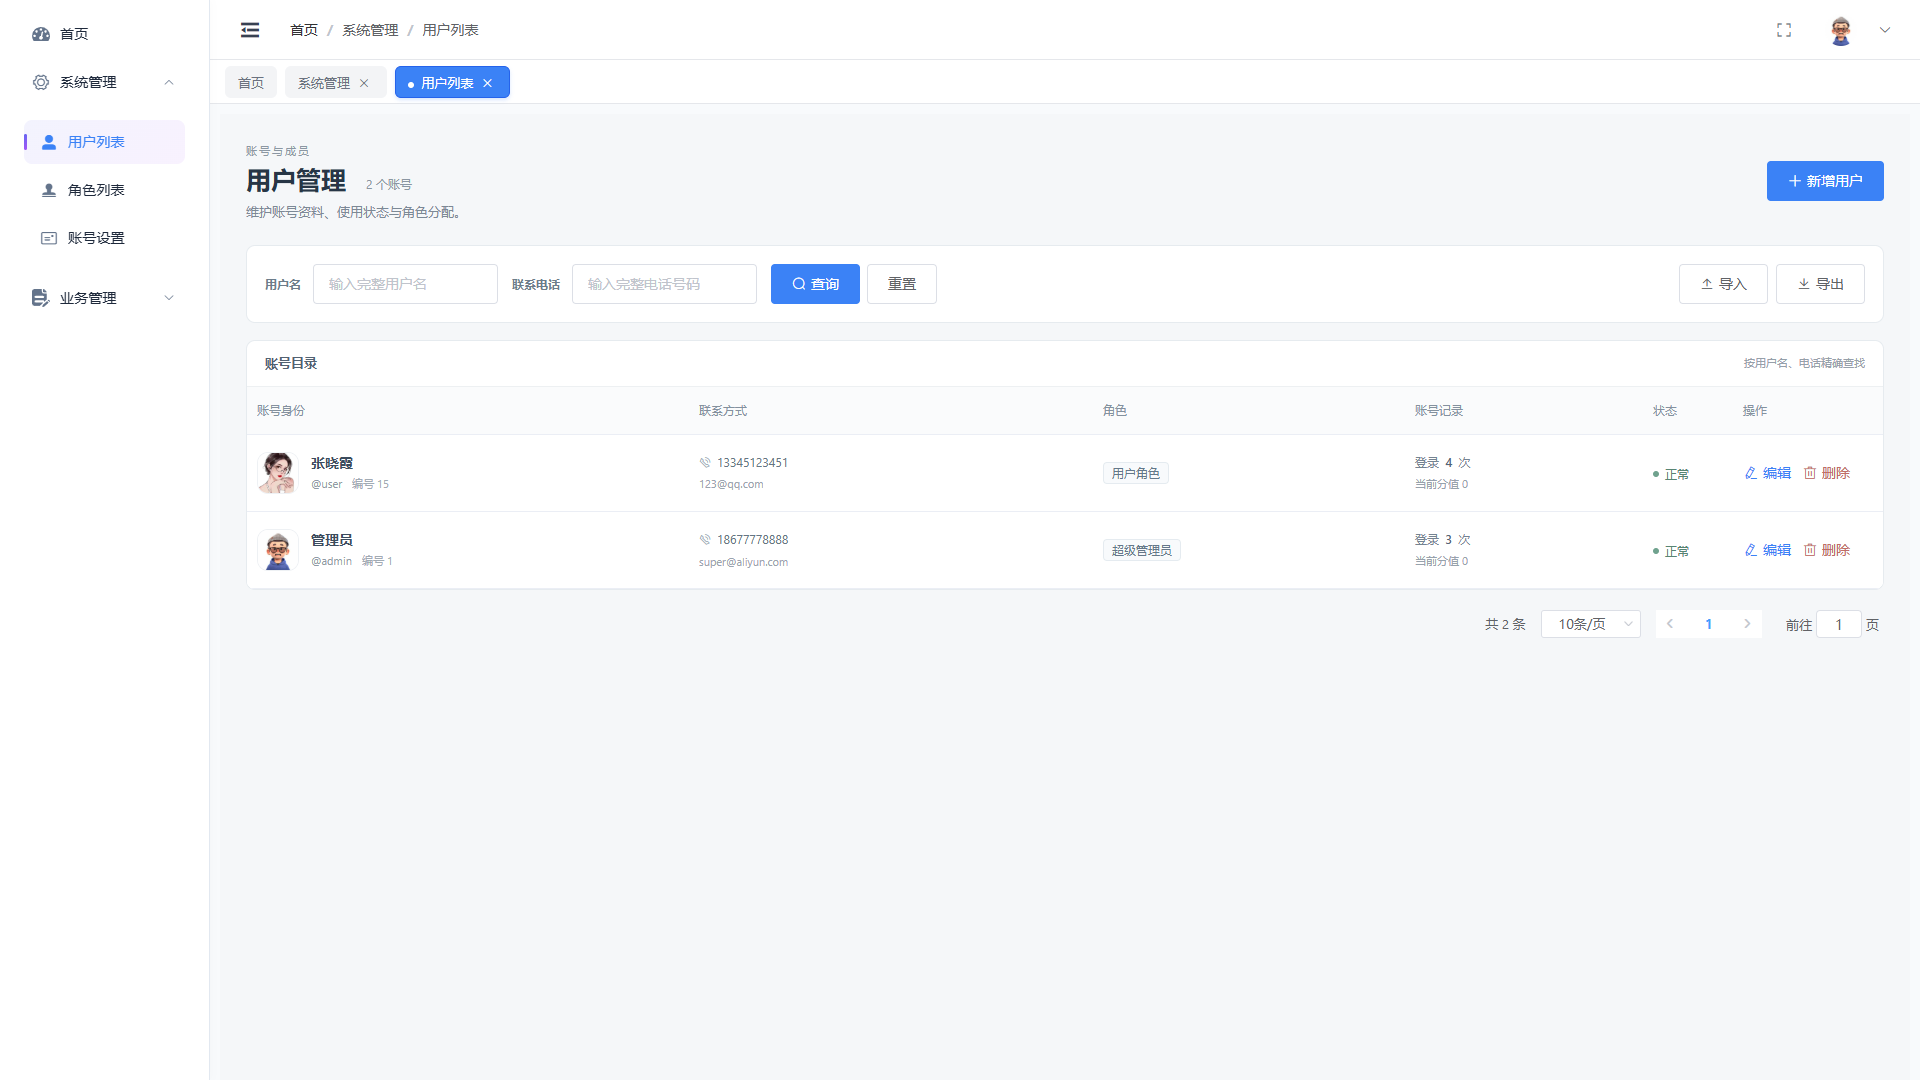Reset filters with 重置 button
The image size is (1920, 1080).
(902, 284)
